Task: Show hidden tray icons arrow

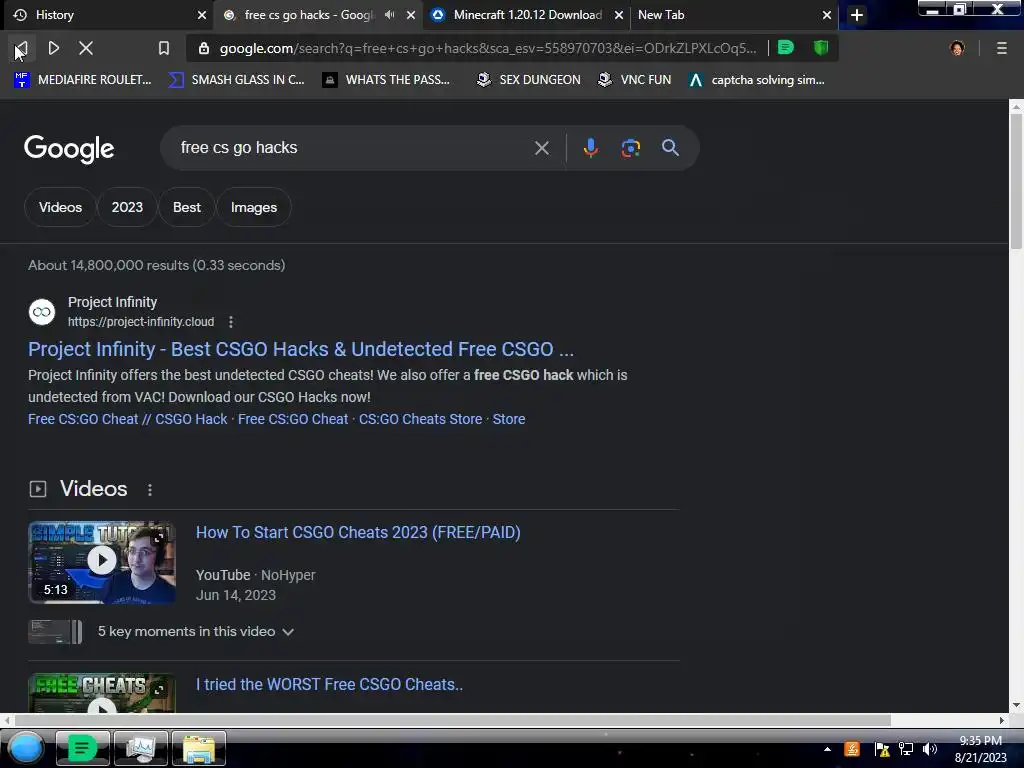Action: [x=827, y=749]
